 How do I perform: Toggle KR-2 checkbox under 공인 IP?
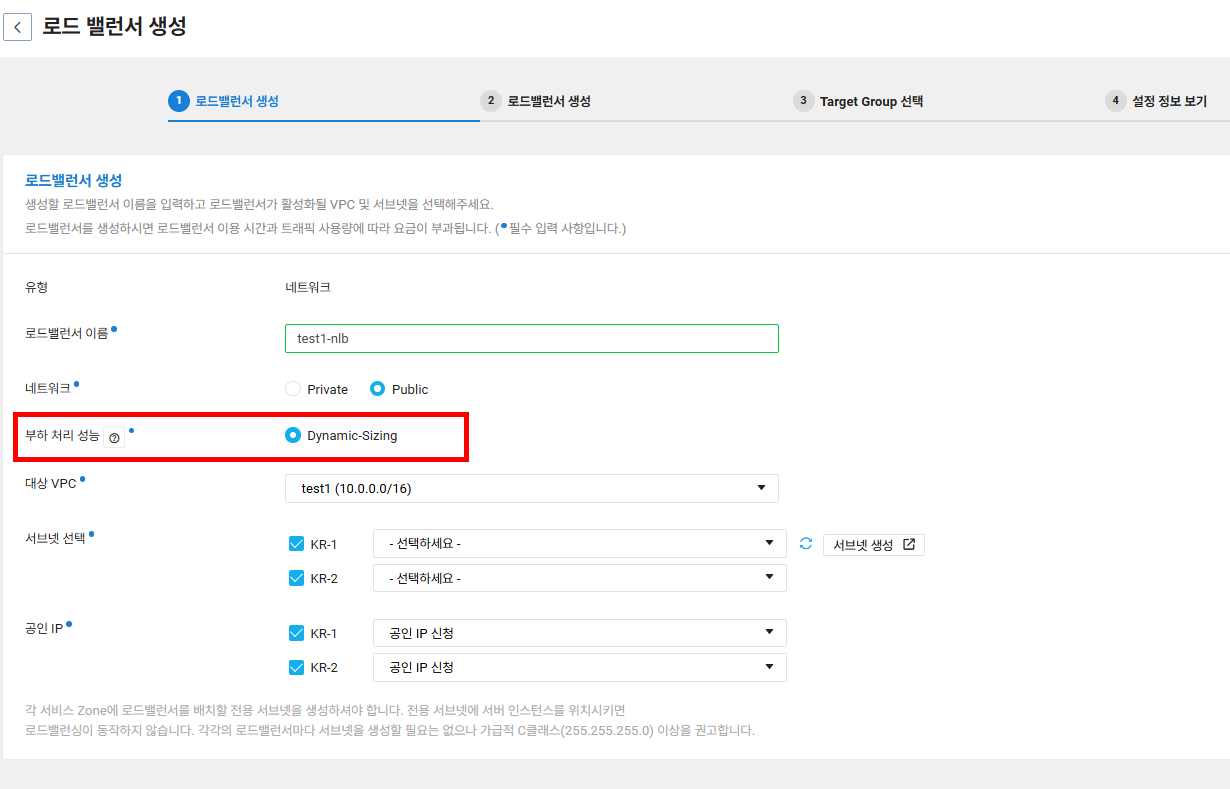[x=296, y=667]
